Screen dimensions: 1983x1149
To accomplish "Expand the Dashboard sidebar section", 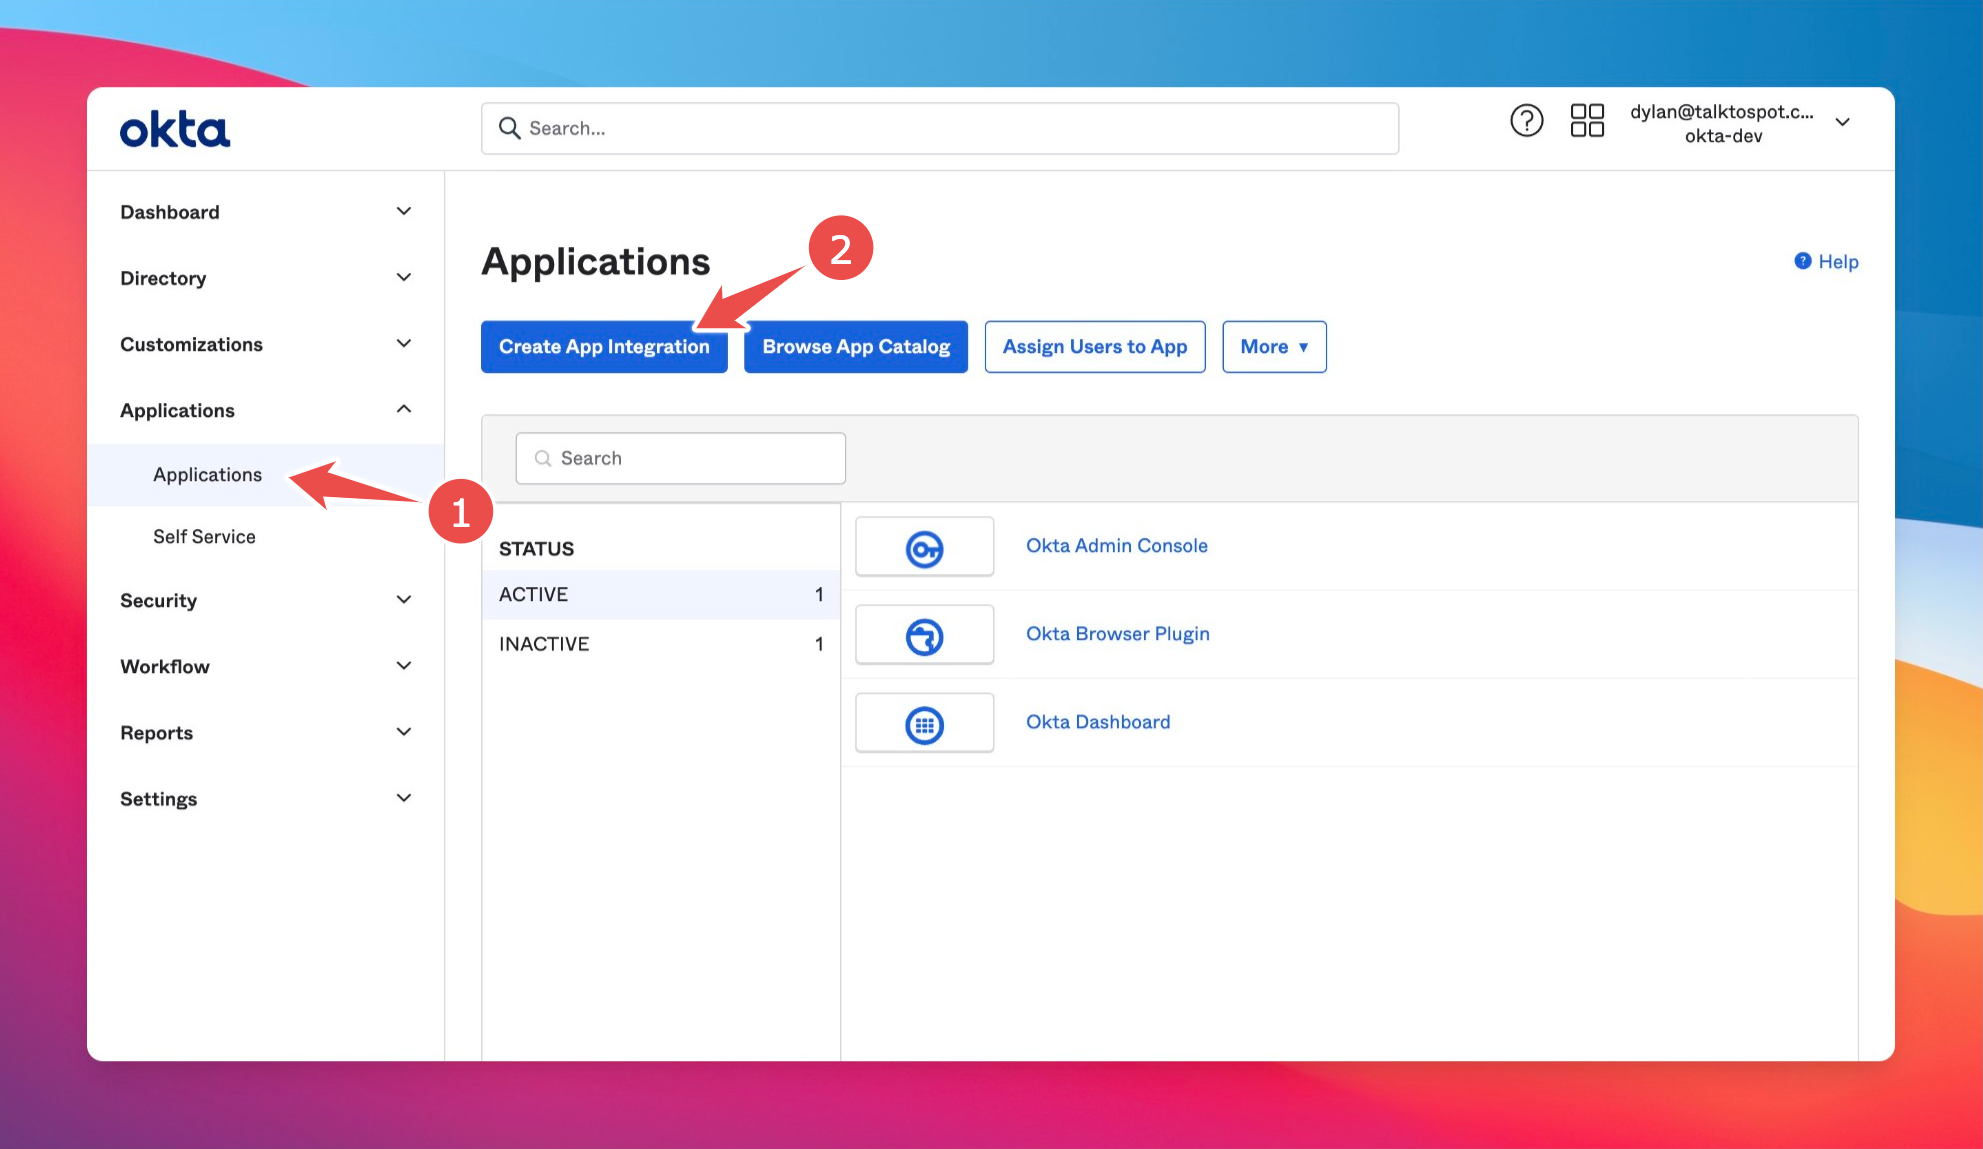I will tap(403, 211).
